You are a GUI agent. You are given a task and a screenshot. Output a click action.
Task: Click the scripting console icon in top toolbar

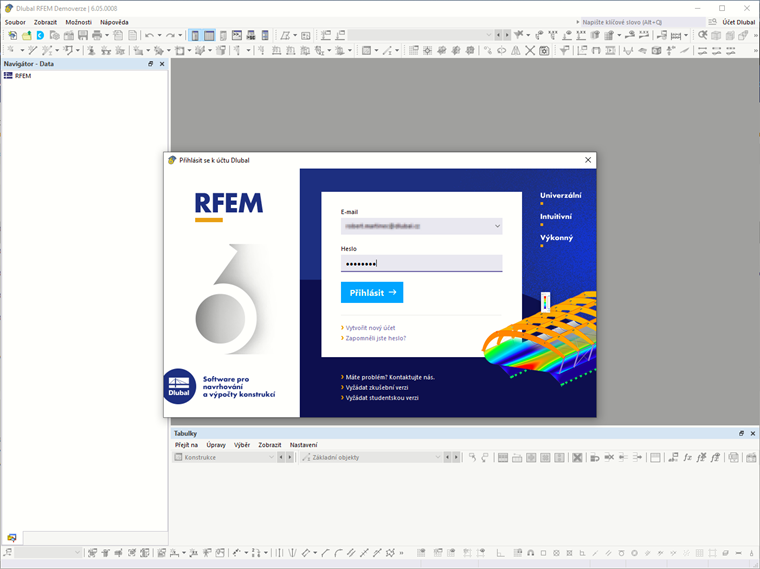tap(237, 35)
